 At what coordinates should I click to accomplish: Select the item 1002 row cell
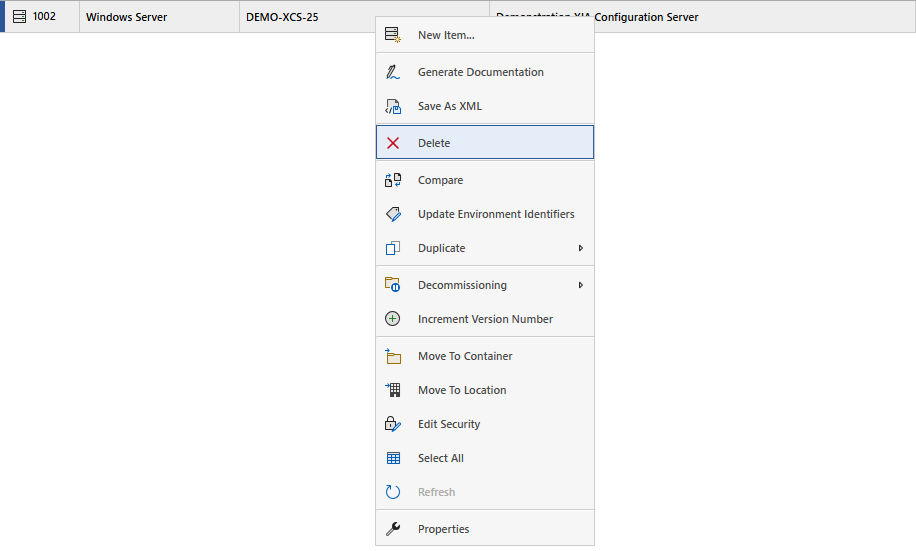click(45, 17)
